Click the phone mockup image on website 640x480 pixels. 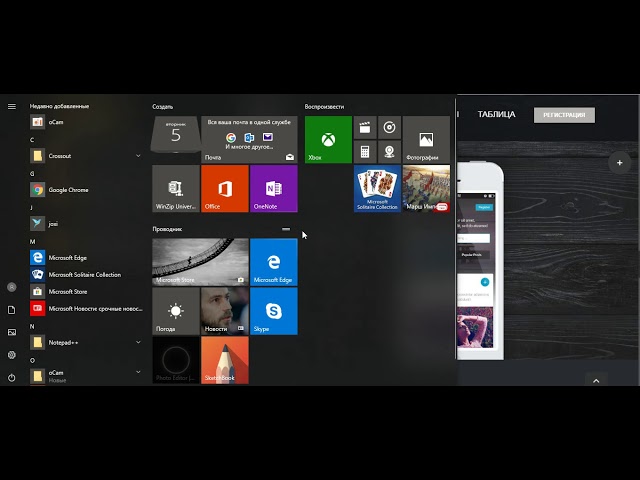480,261
